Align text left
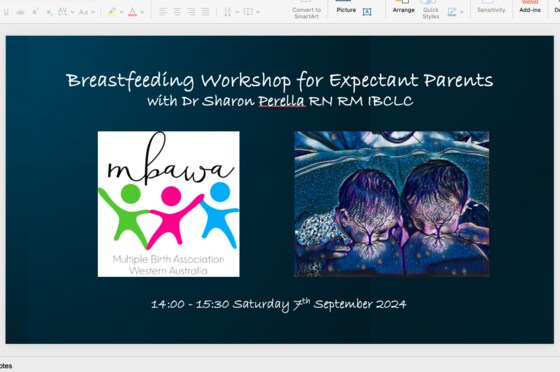The image size is (560, 372). 163,12
